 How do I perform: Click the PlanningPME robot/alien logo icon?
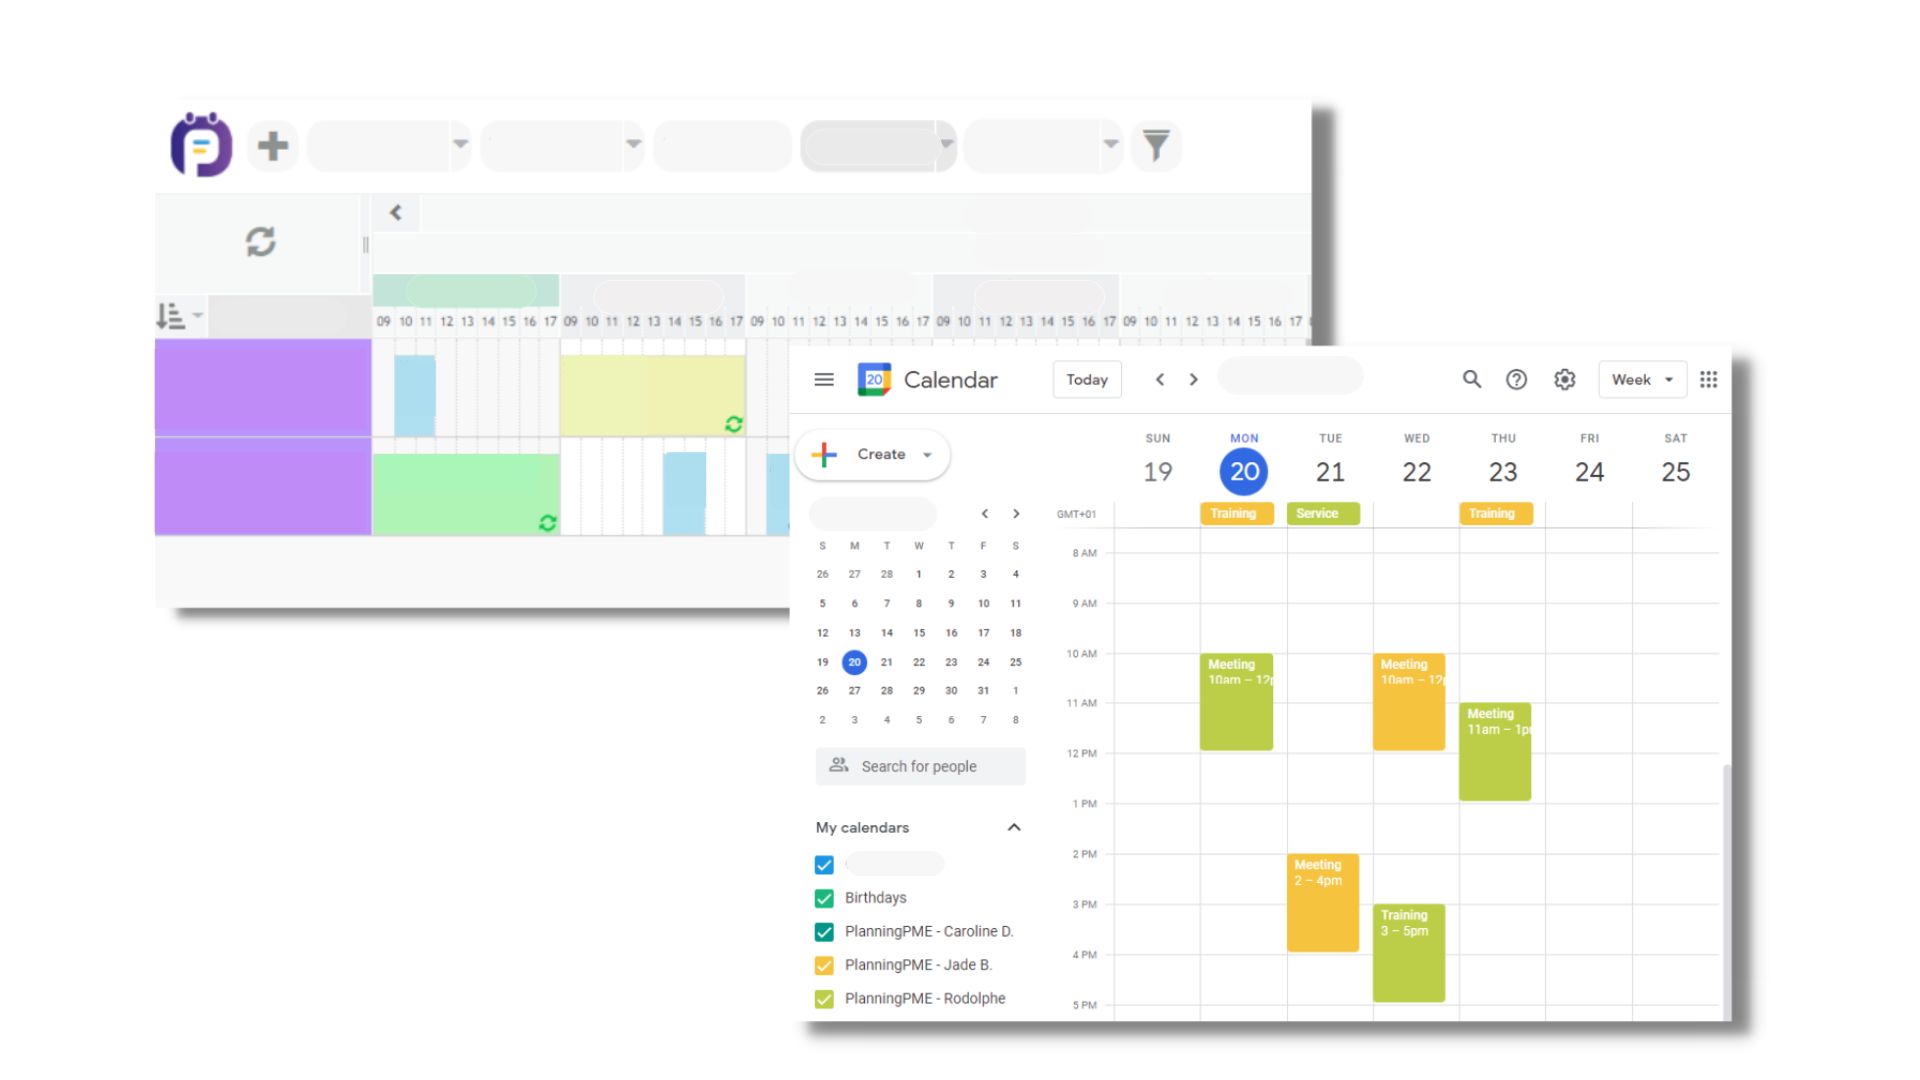tap(200, 145)
